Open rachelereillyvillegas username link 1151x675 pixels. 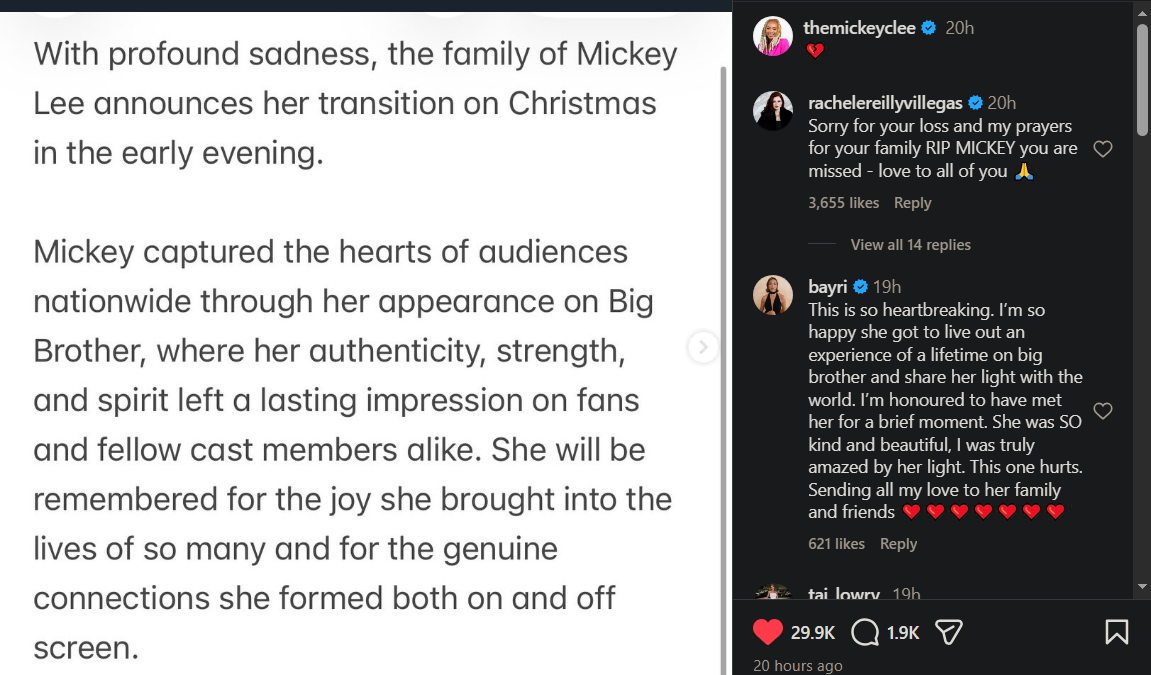pyautogui.click(x=885, y=103)
